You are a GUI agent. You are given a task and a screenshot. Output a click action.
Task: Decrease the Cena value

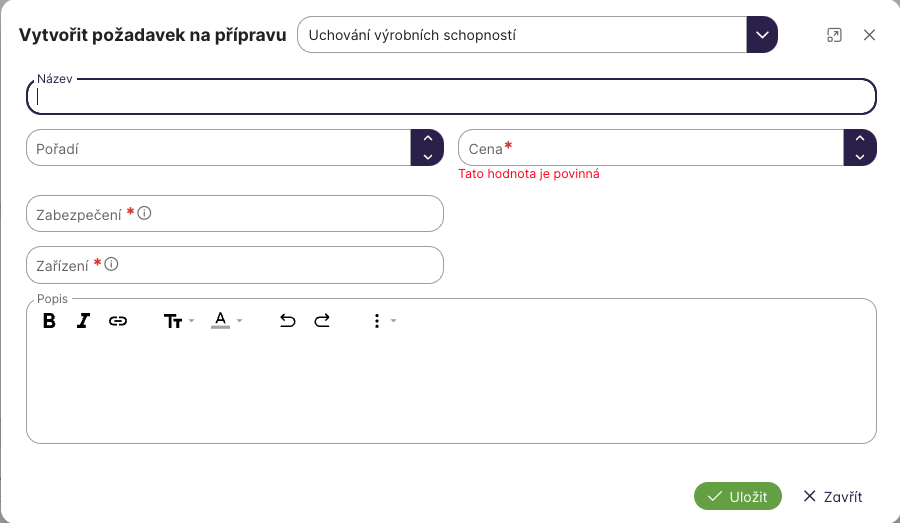coord(860,157)
